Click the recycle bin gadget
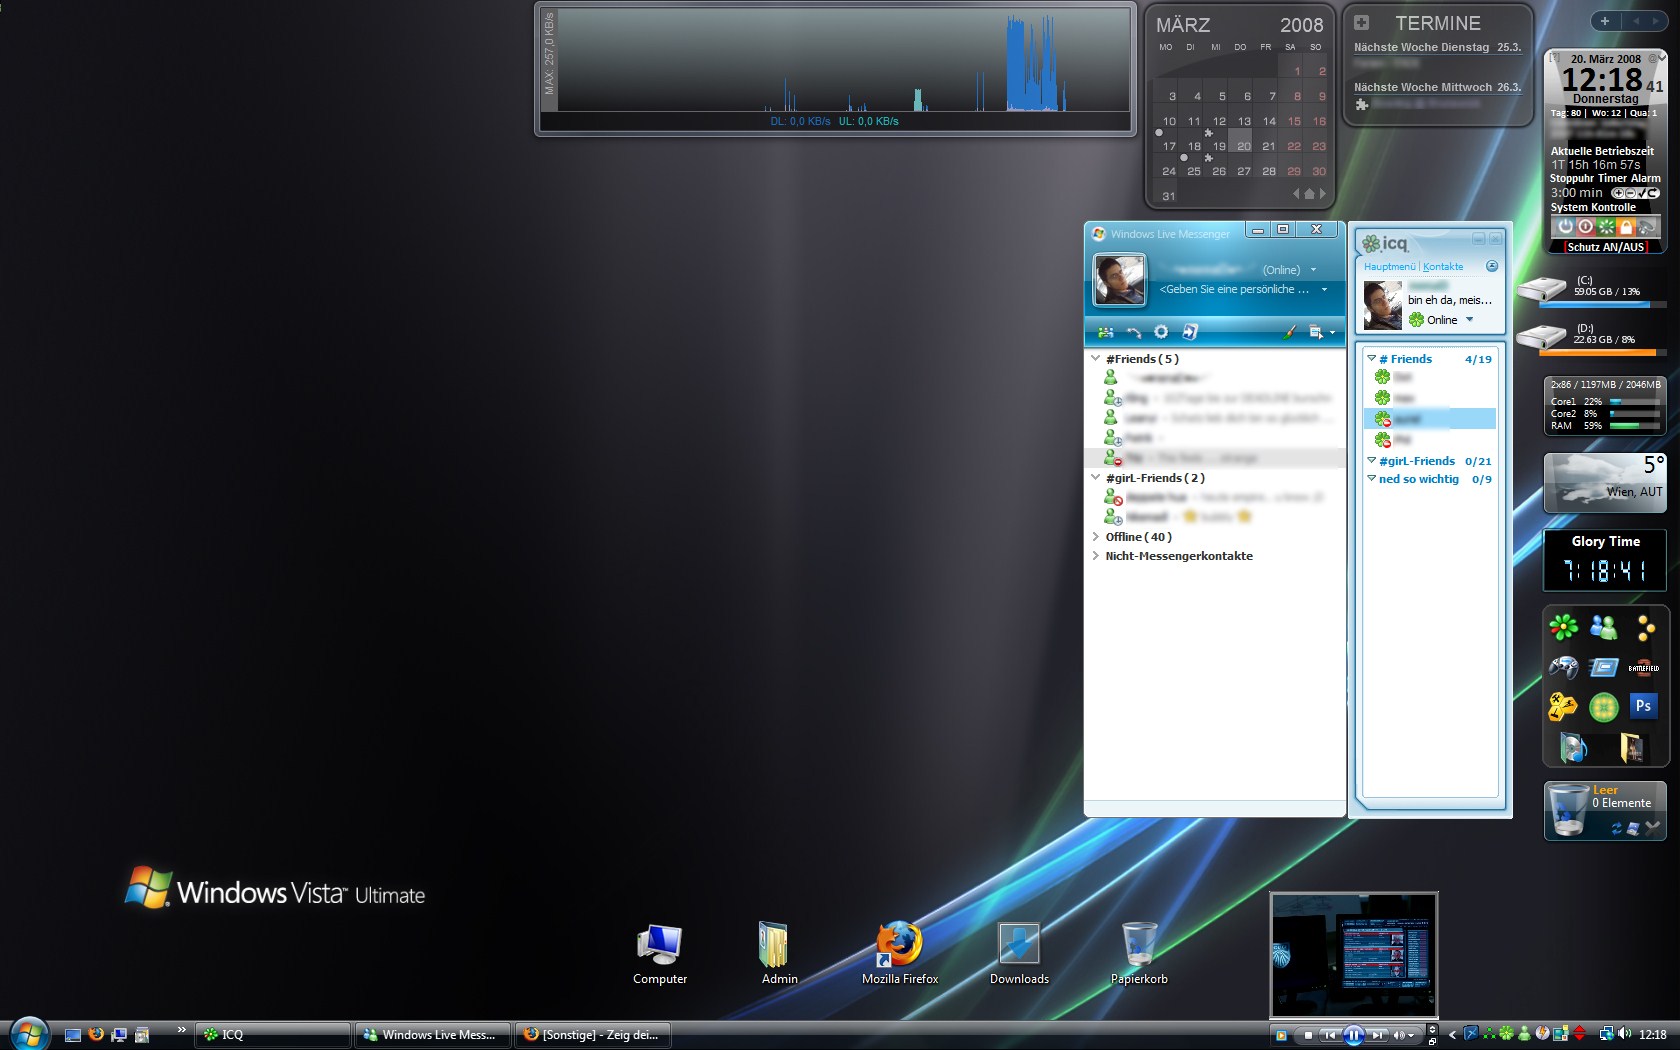Screen dimensions: 1680x1050 point(1605,810)
